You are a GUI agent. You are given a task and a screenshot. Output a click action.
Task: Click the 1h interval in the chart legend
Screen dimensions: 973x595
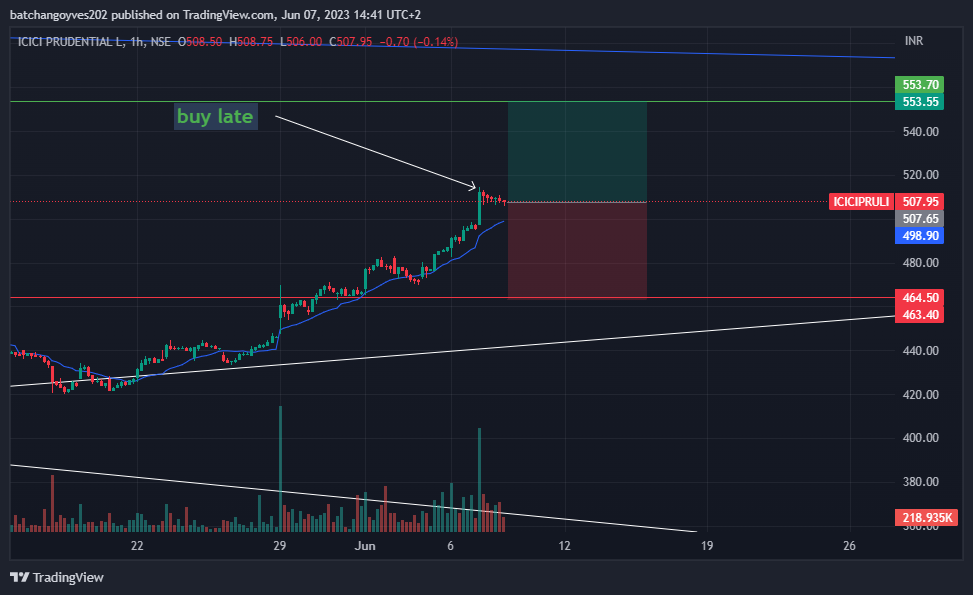[137, 42]
